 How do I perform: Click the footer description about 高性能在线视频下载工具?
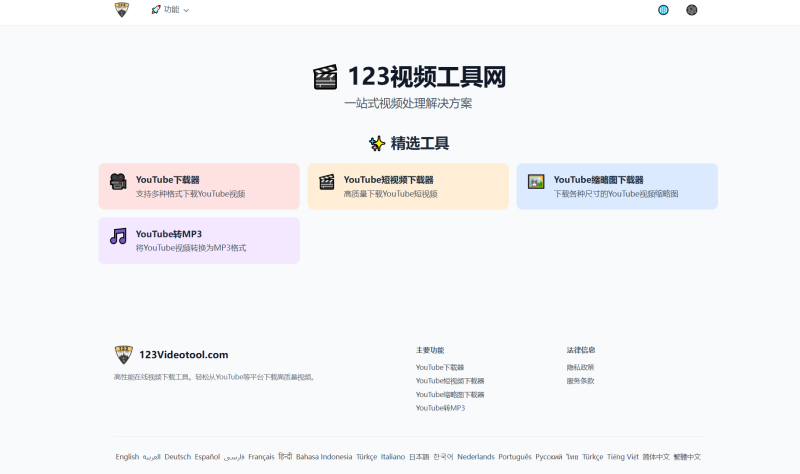[214, 378]
